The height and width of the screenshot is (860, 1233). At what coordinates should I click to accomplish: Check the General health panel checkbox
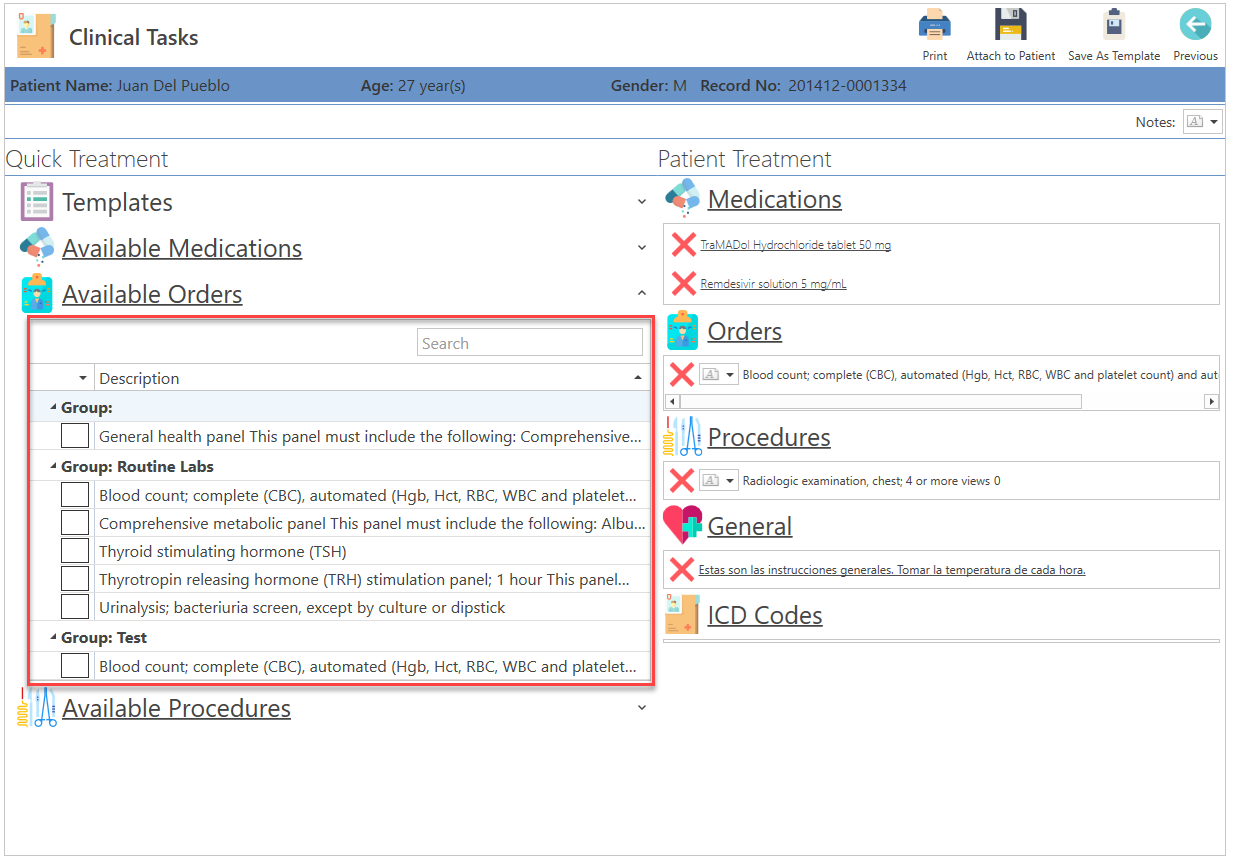click(x=75, y=436)
